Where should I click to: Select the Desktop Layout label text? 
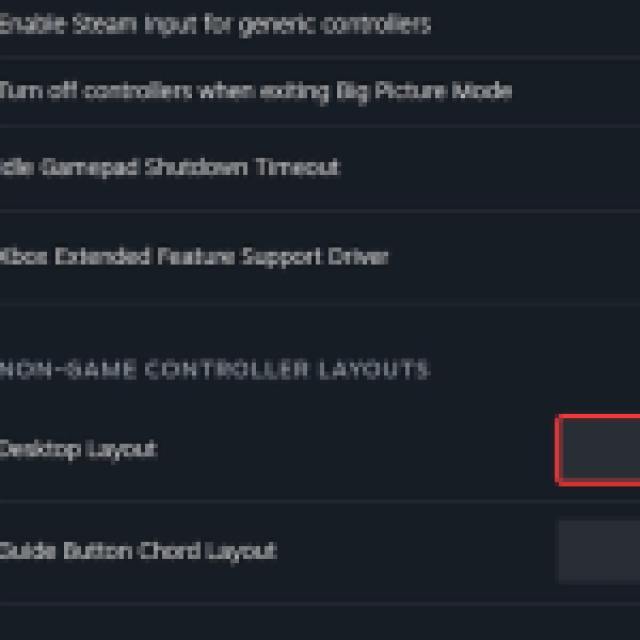(77, 449)
